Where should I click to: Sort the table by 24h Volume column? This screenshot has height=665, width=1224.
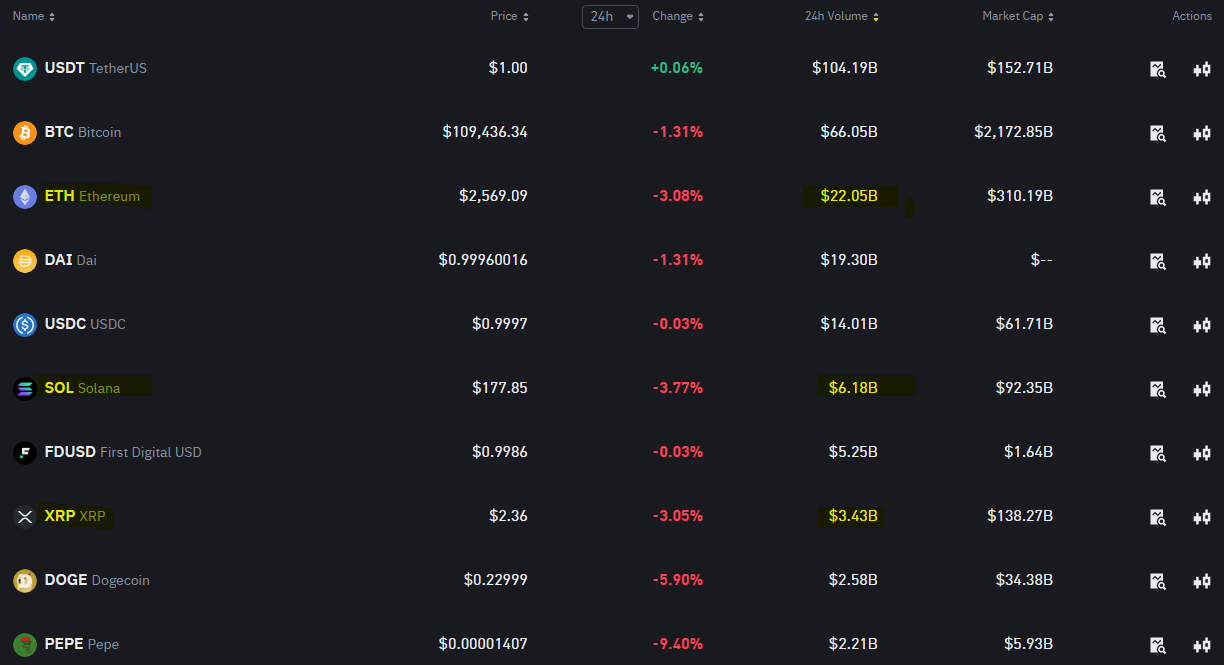pyautogui.click(x=842, y=16)
